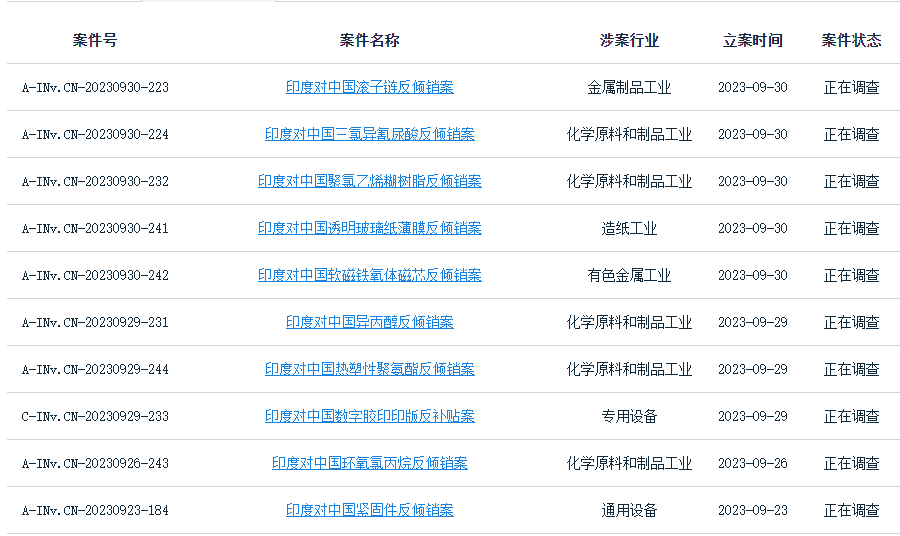The image size is (900, 536).
Task: Click the 印度对中国聚氯乙烯糊树脂反倾销案 case link
Action: pos(369,181)
